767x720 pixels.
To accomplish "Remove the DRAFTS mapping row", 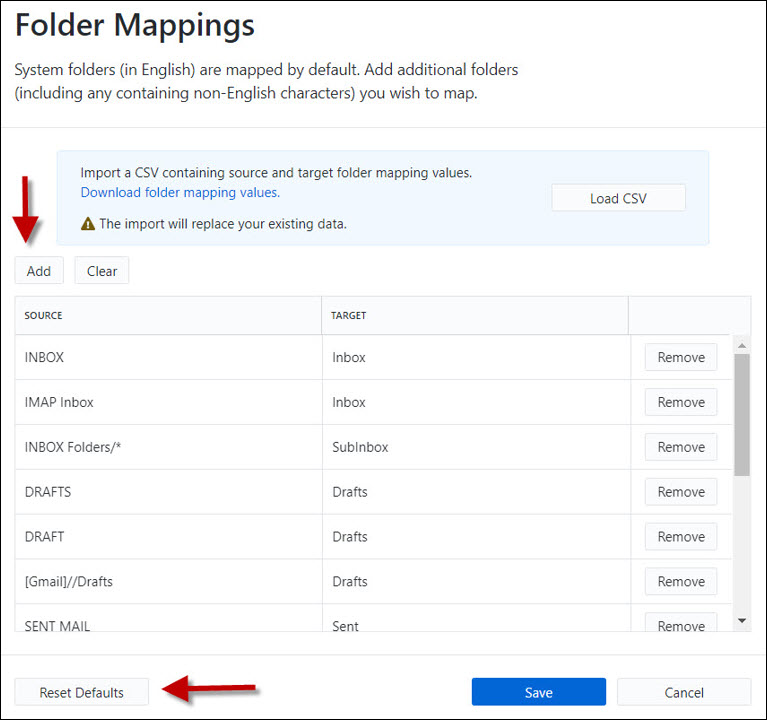I will tap(681, 492).
